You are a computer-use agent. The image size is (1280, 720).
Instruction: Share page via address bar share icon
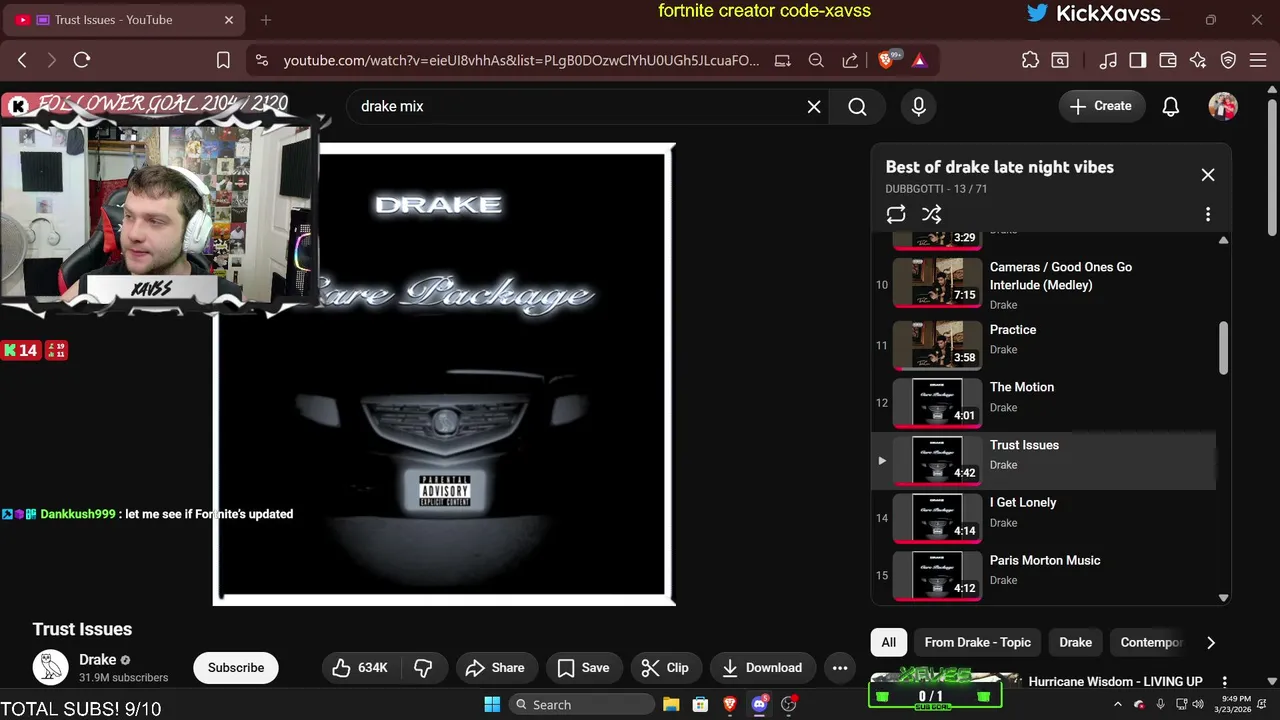pyautogui.click(x=850, y=60)
